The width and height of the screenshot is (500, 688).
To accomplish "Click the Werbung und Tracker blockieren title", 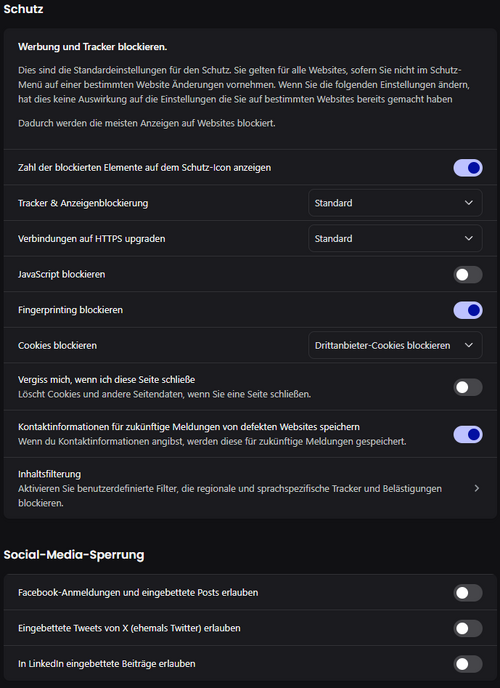I will tap(93, 47).
